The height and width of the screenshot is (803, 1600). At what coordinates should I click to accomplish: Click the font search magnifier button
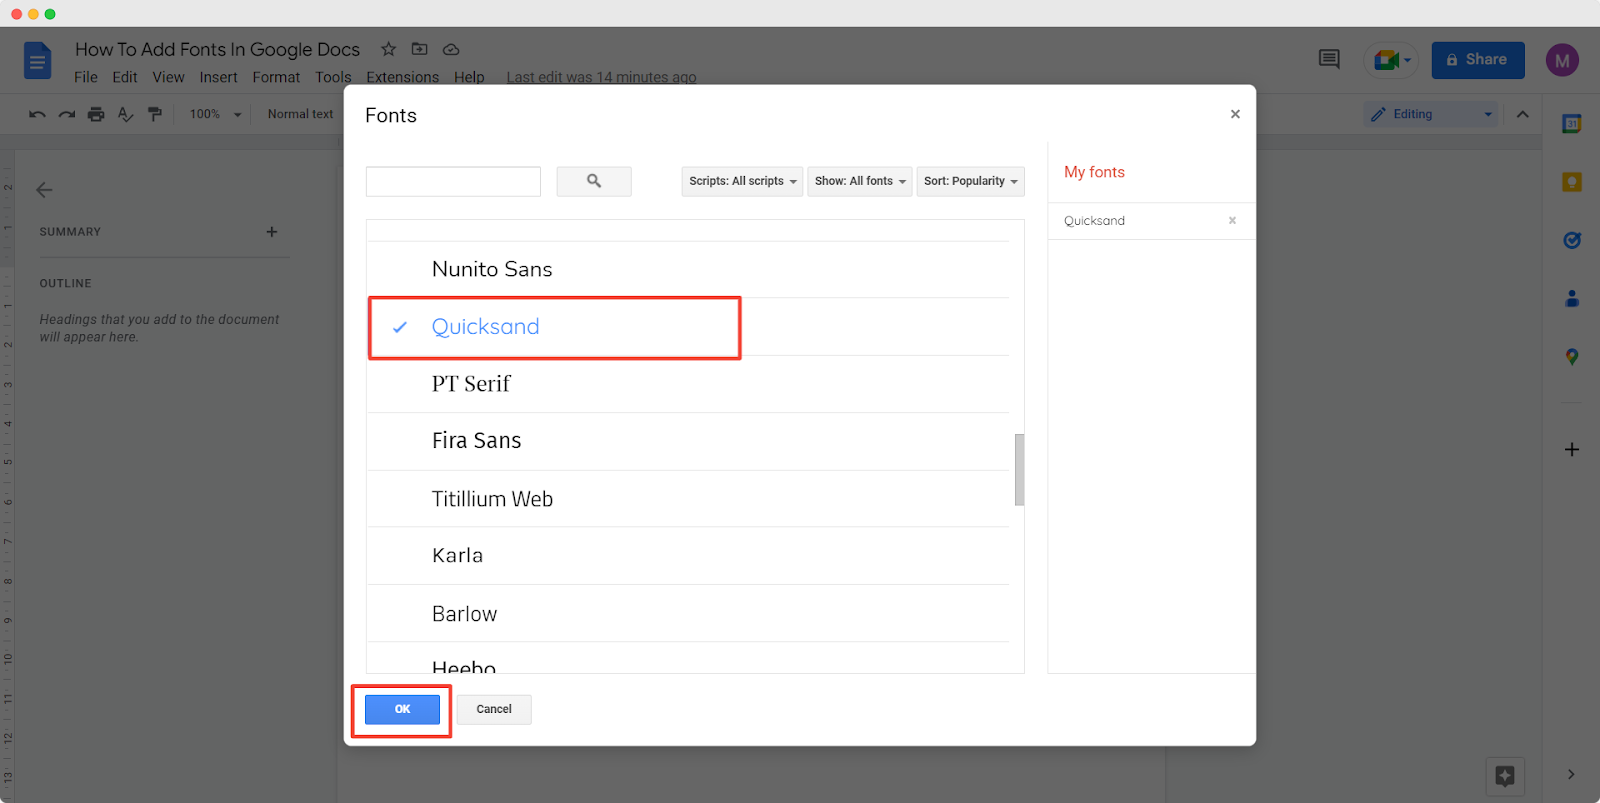pyautogui.click(x=594, y=181)
